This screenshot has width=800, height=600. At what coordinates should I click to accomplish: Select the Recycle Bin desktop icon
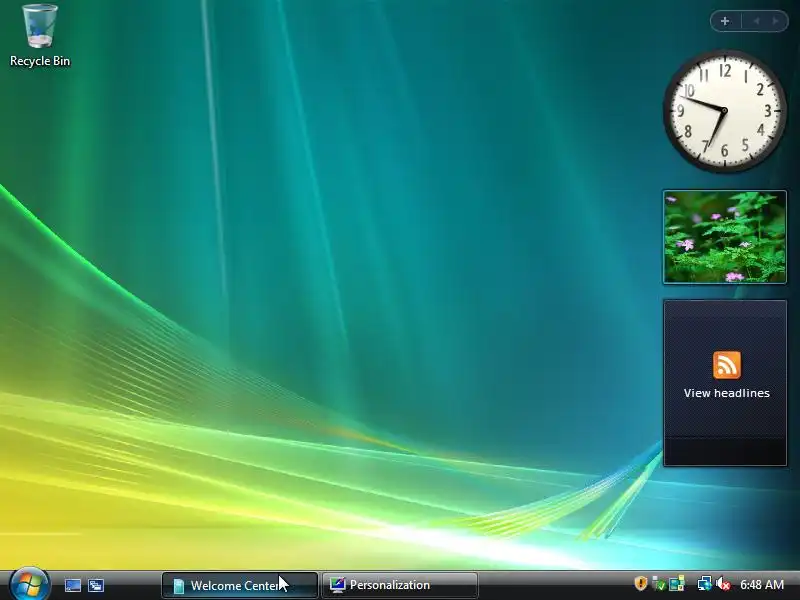(40, 36)
